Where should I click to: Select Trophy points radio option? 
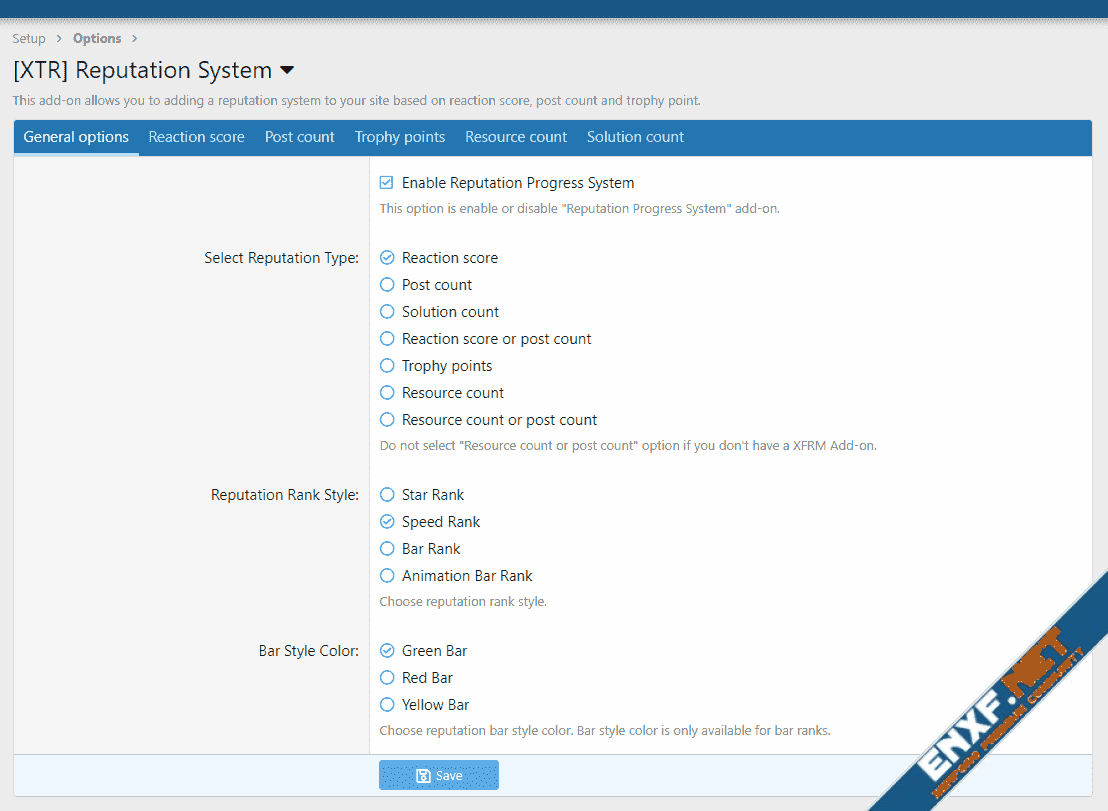(387, 366)
